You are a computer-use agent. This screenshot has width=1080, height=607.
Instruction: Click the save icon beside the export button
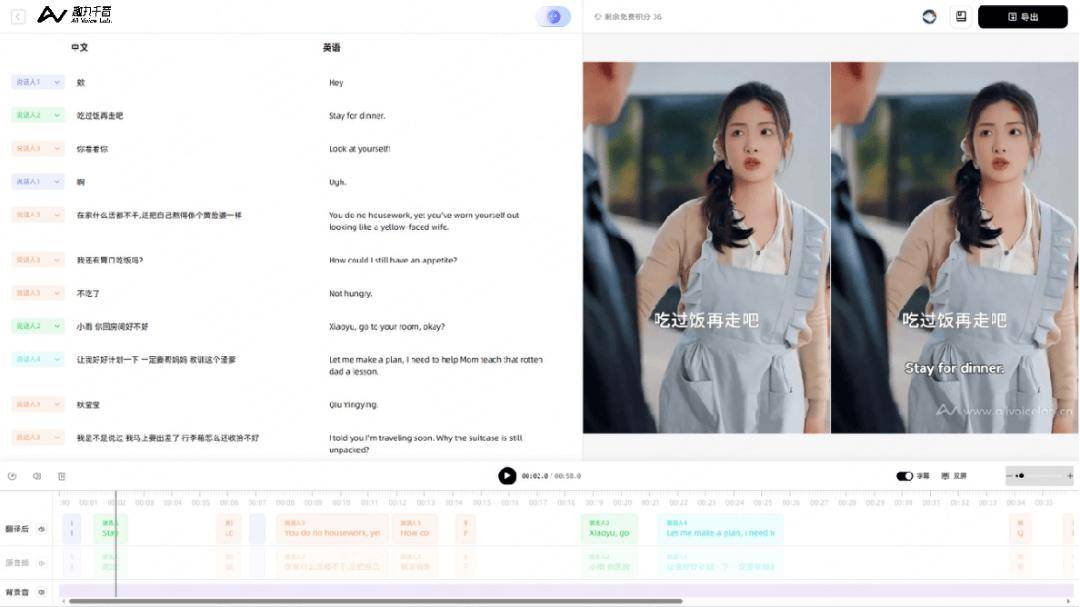pos(960,16)
